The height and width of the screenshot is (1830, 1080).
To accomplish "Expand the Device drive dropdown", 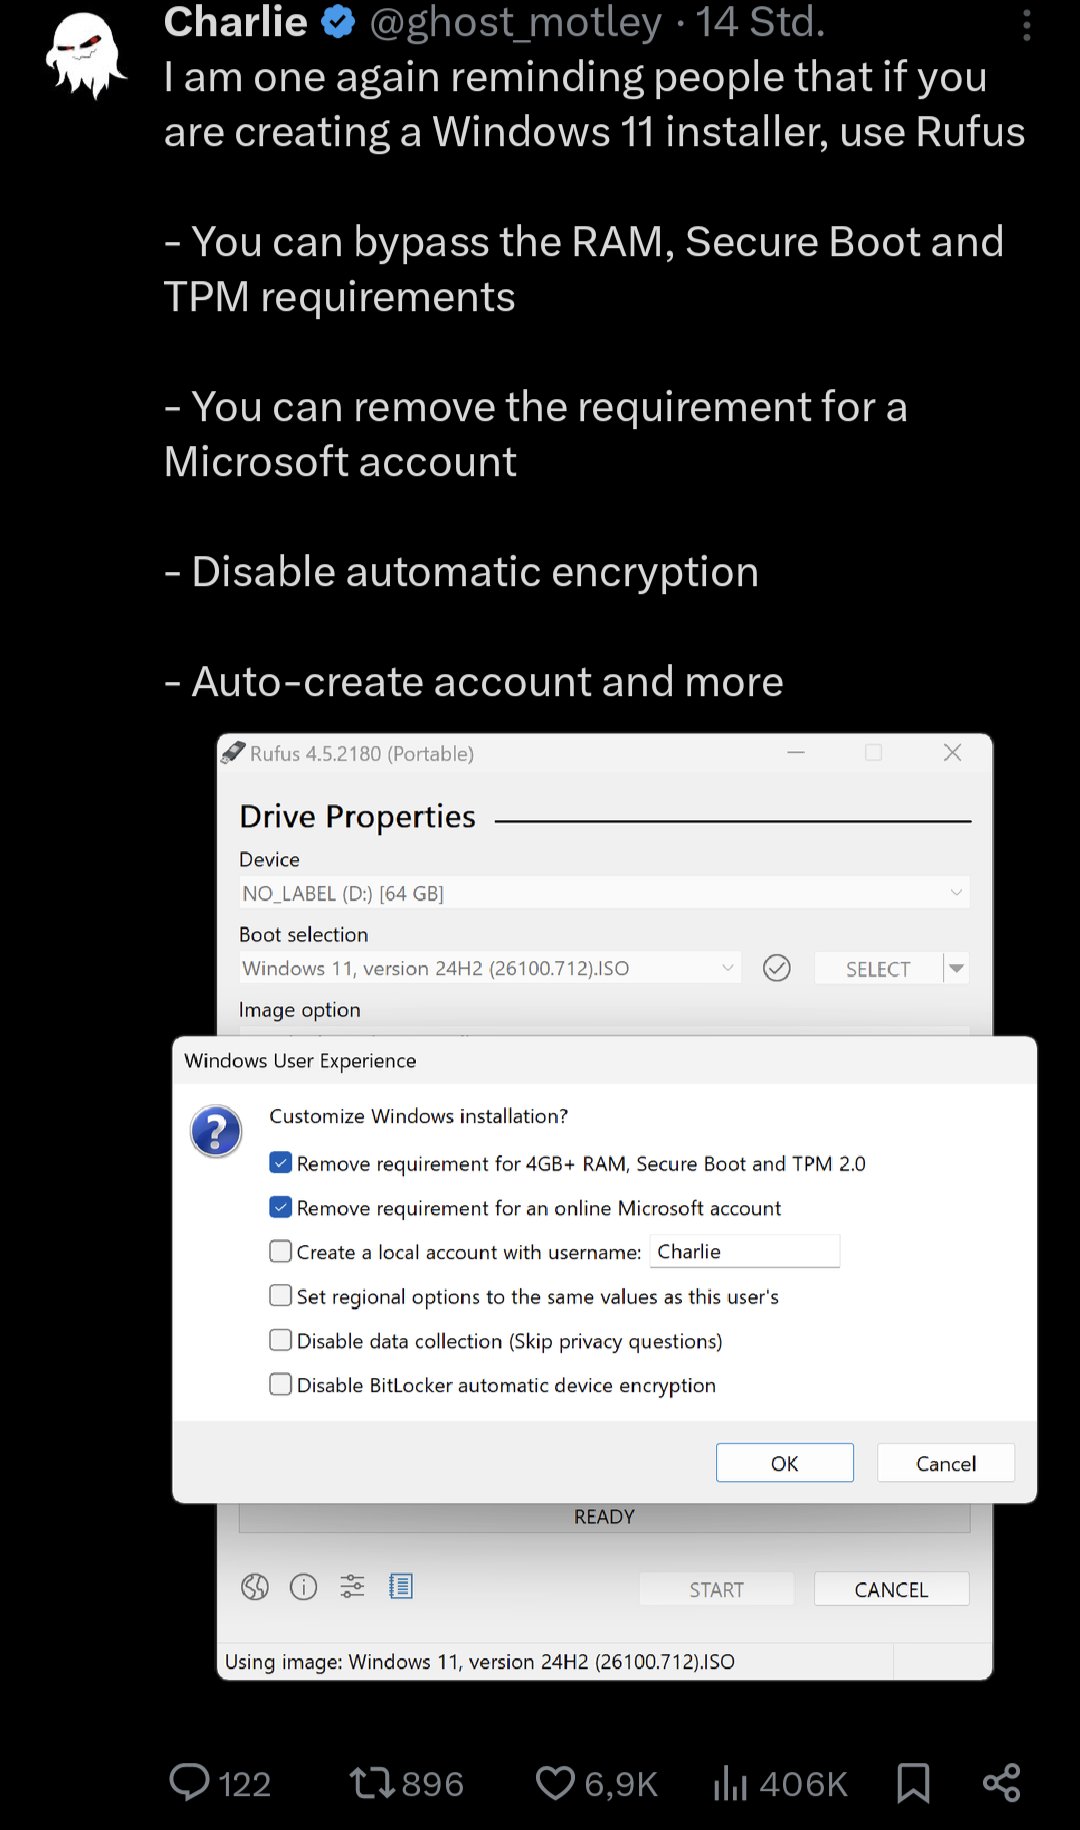I will 956,892.
